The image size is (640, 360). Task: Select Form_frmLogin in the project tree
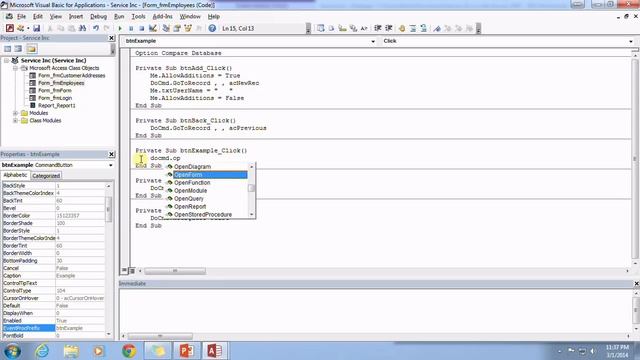[55, 98]
